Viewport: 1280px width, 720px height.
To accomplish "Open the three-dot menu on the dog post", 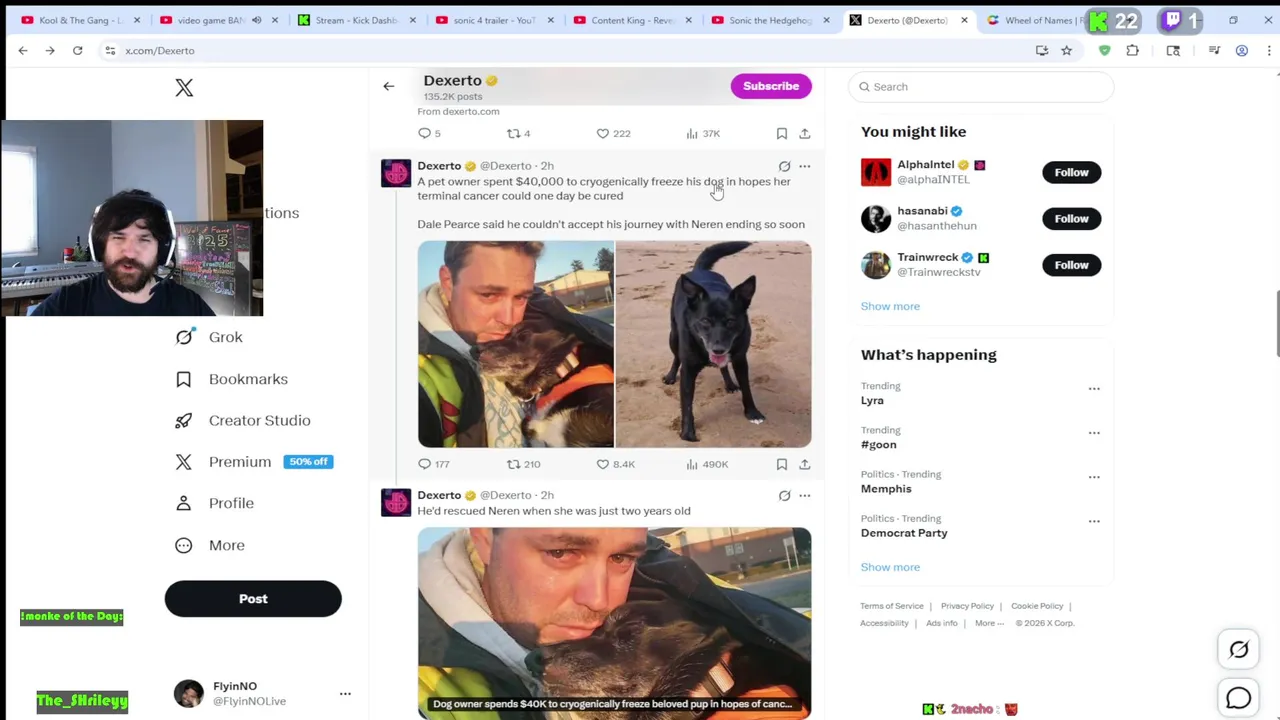I will coord(805,166).
